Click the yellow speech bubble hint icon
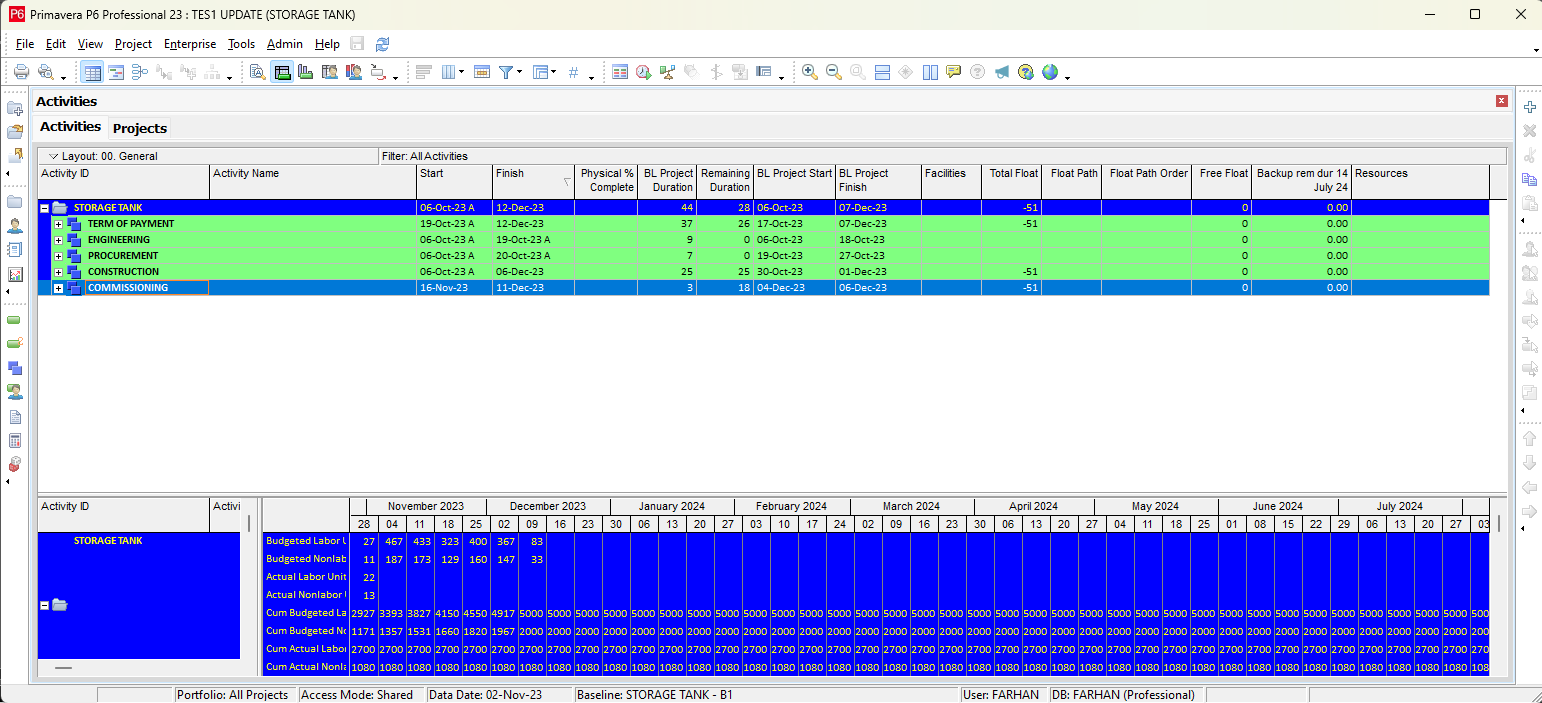1542x703 pixels. point(953,72)
